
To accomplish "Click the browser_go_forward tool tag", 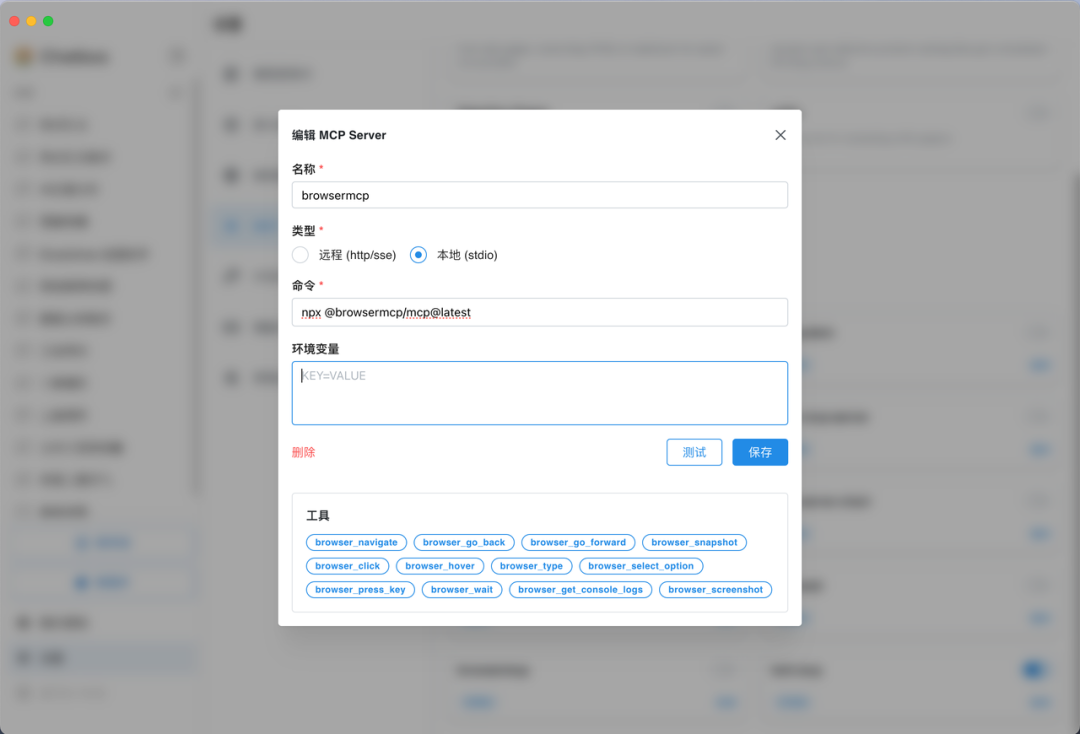I will pyautogui.click(x=578, y=543).
